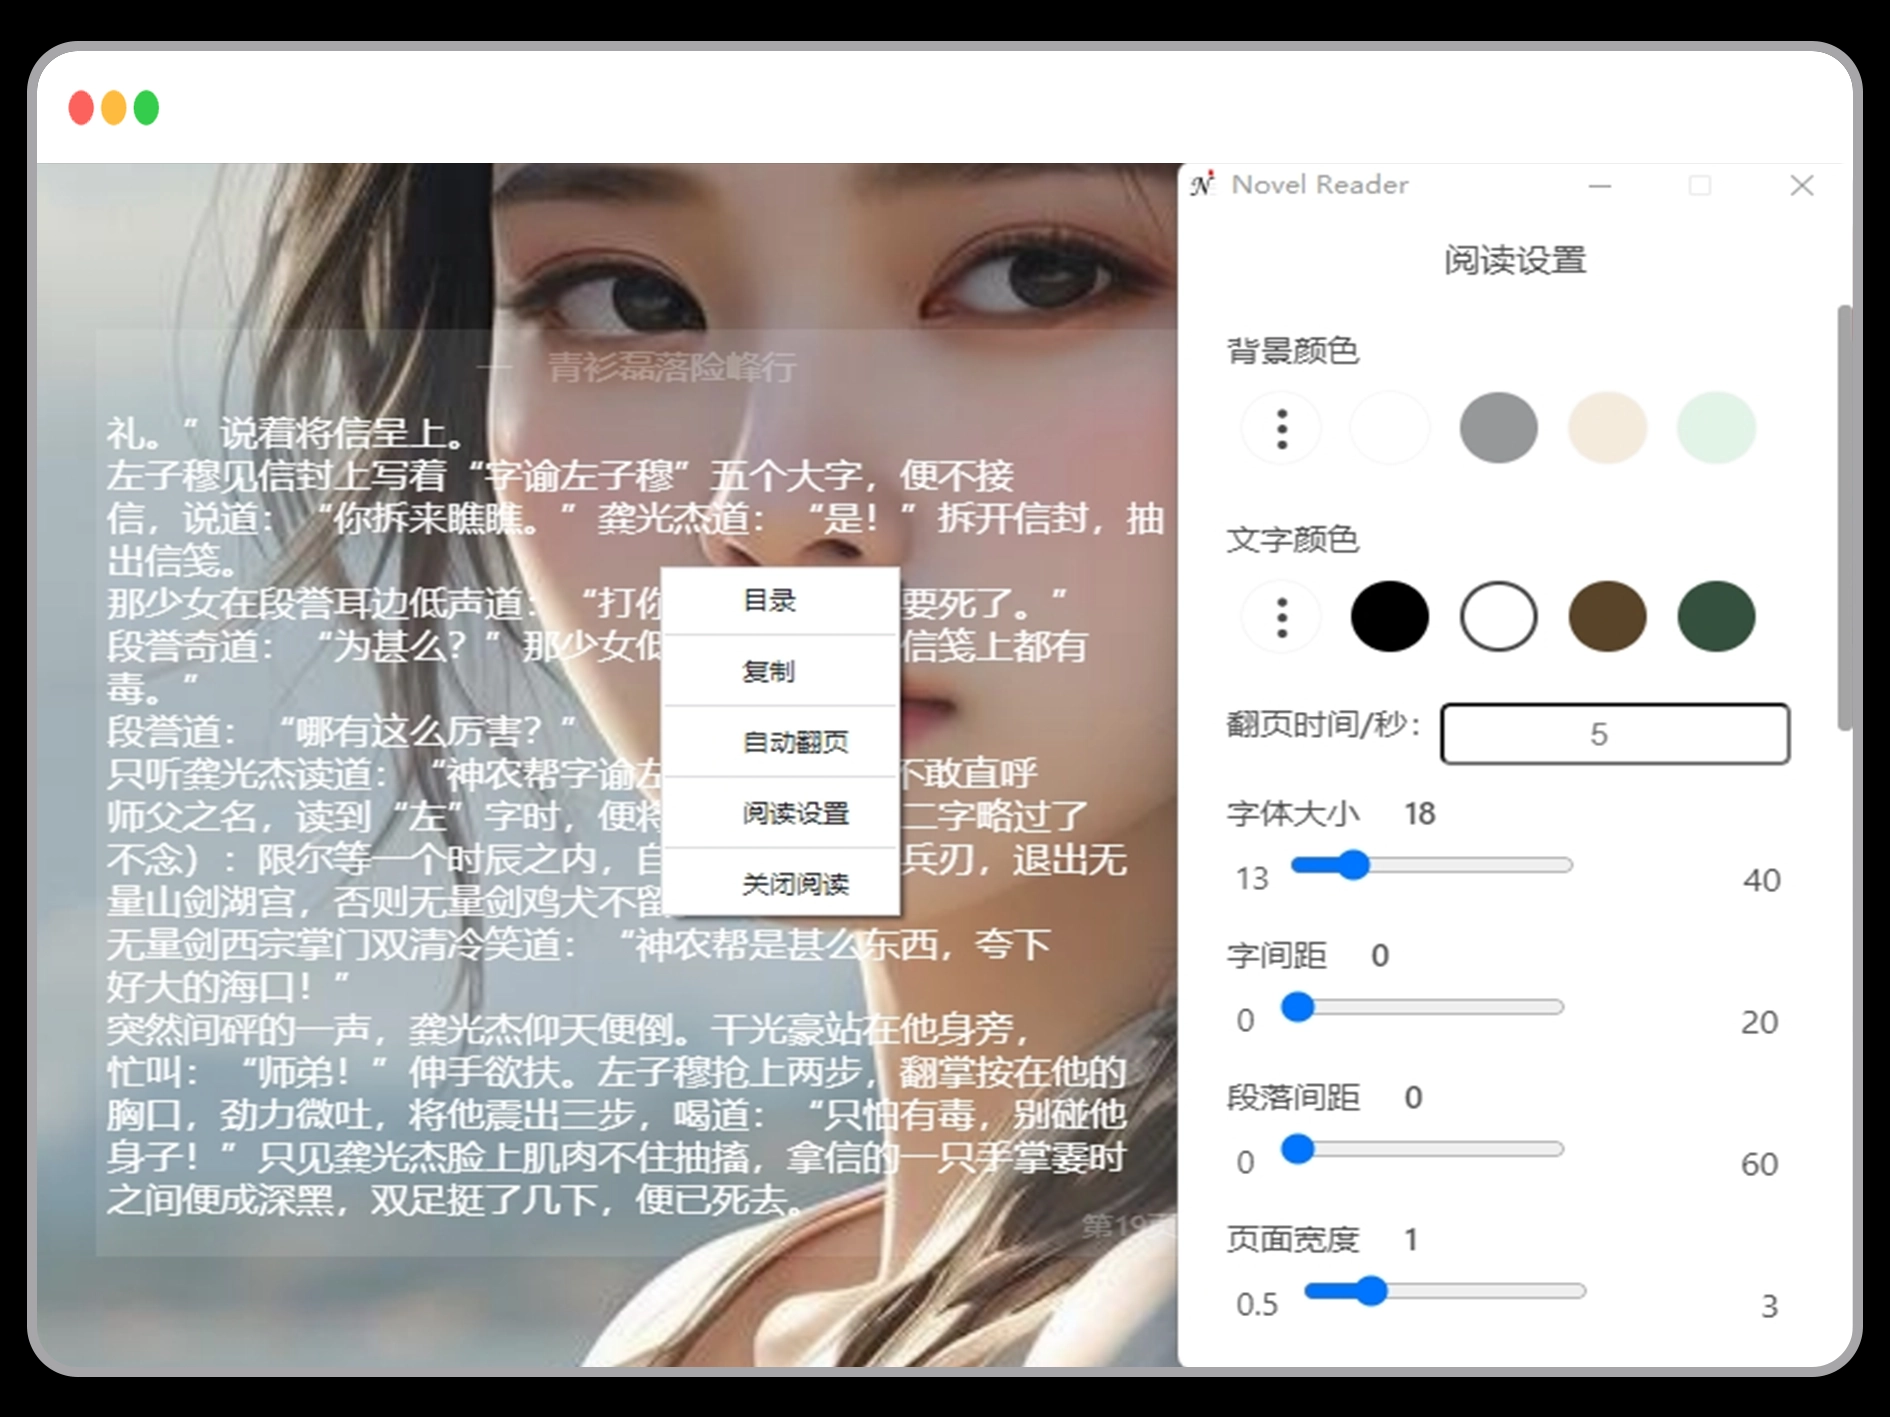Click the text line 好大的海口
Screen dimensions: 1890x1417
tap(228, 988)
